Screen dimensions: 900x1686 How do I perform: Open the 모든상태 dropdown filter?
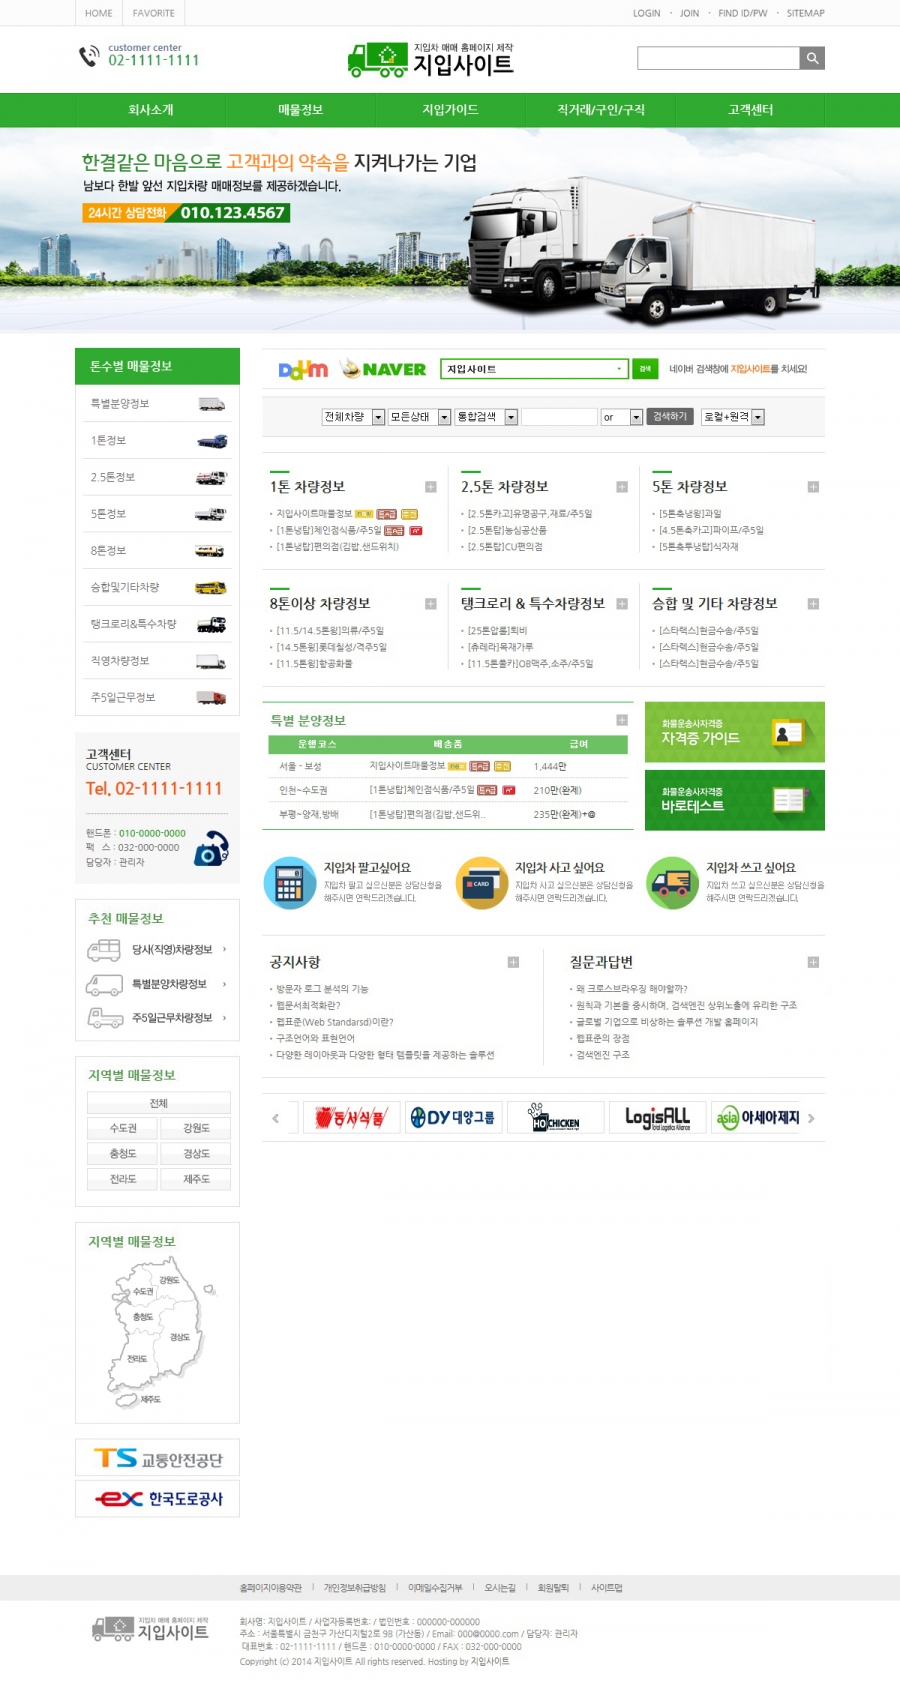[419, 417]
